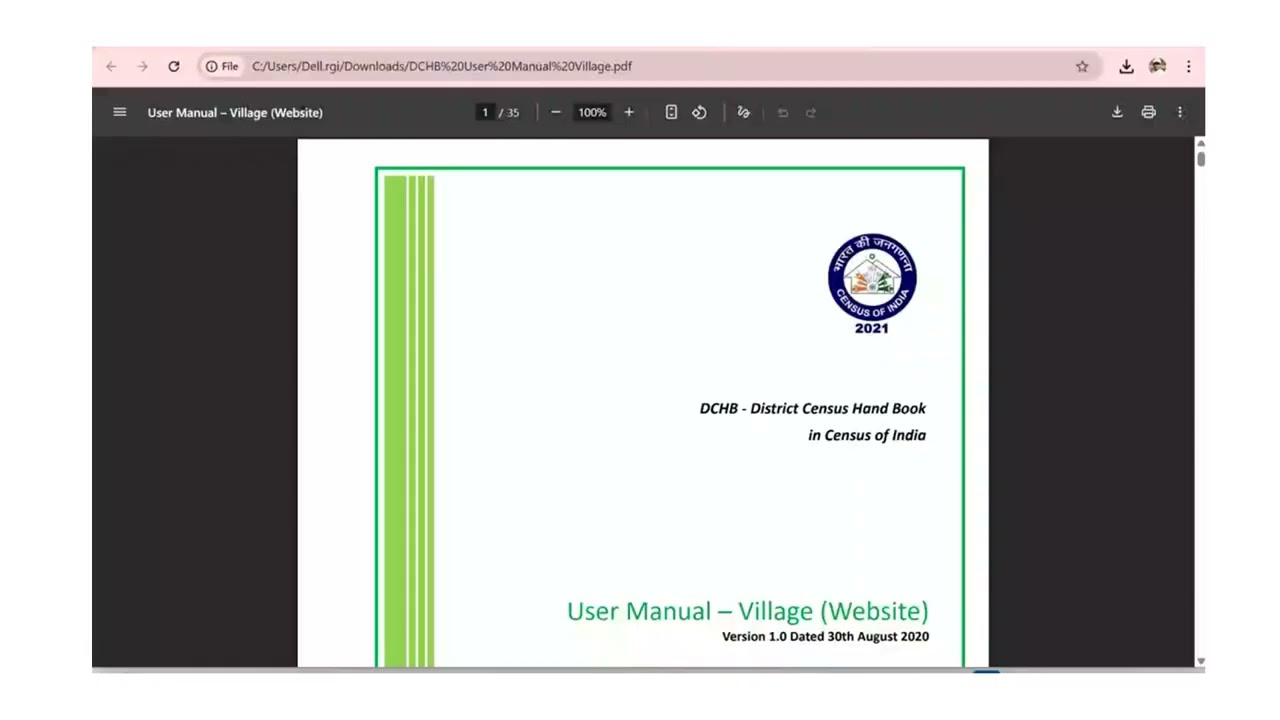Open PDF viewer more actions menu
The width and height of the screenshot is (1280, 720).
[x=1180, y=112]
